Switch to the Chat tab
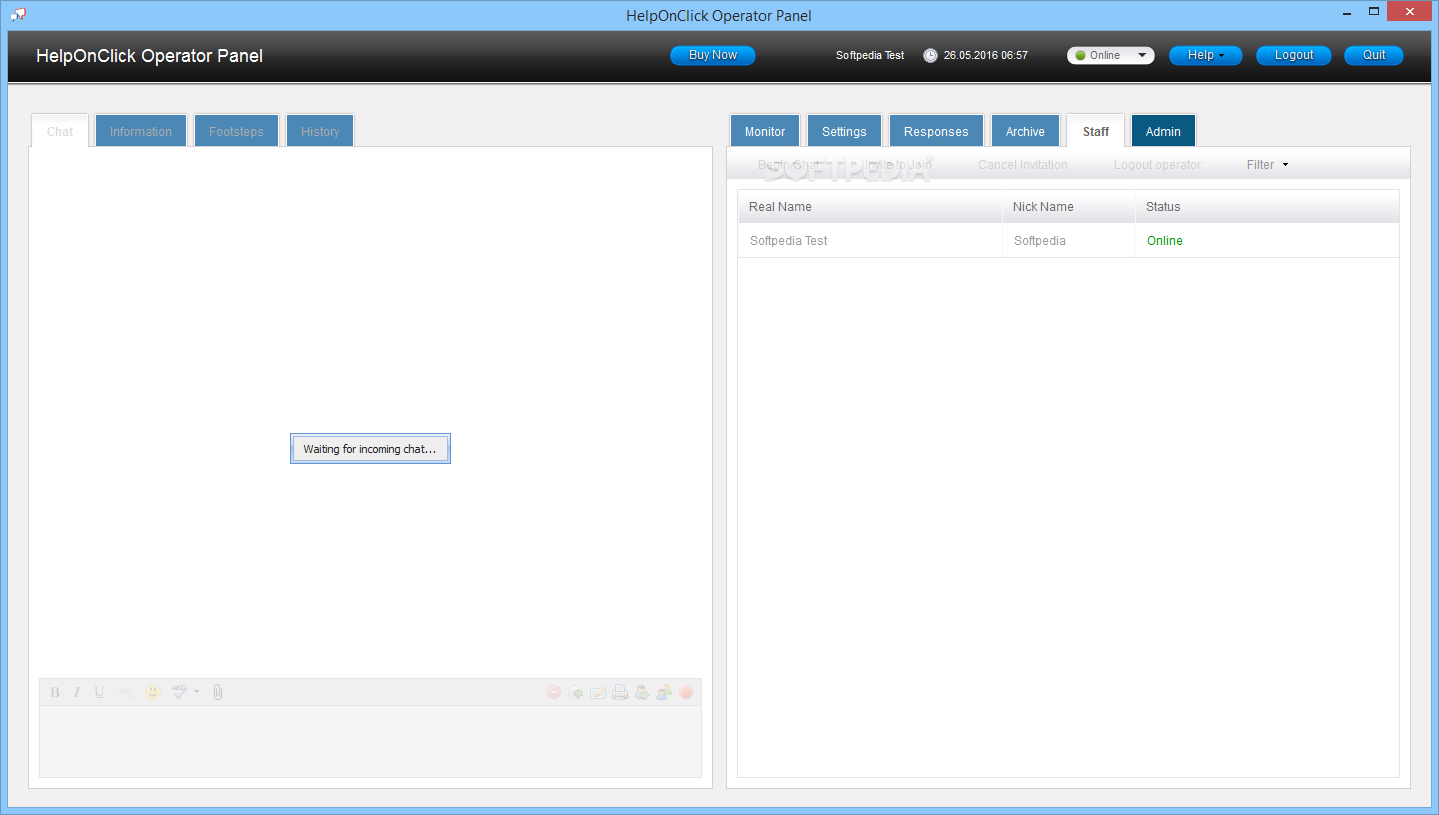 [x=60, y=131]
